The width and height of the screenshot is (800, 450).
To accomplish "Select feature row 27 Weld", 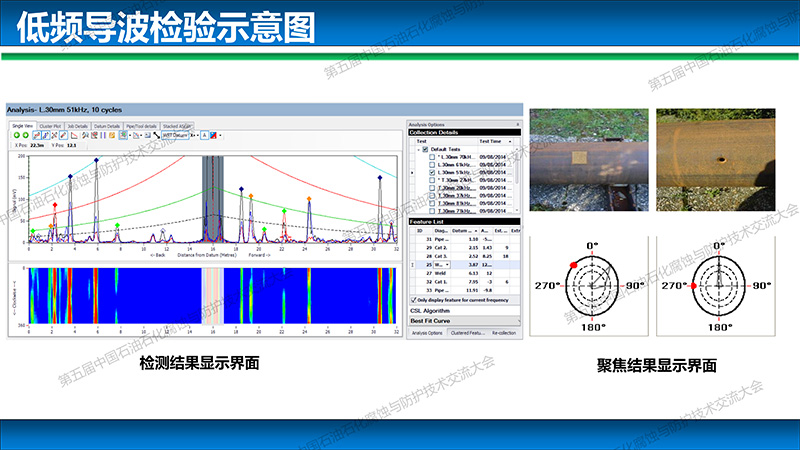I will click(x=464, y=273).
